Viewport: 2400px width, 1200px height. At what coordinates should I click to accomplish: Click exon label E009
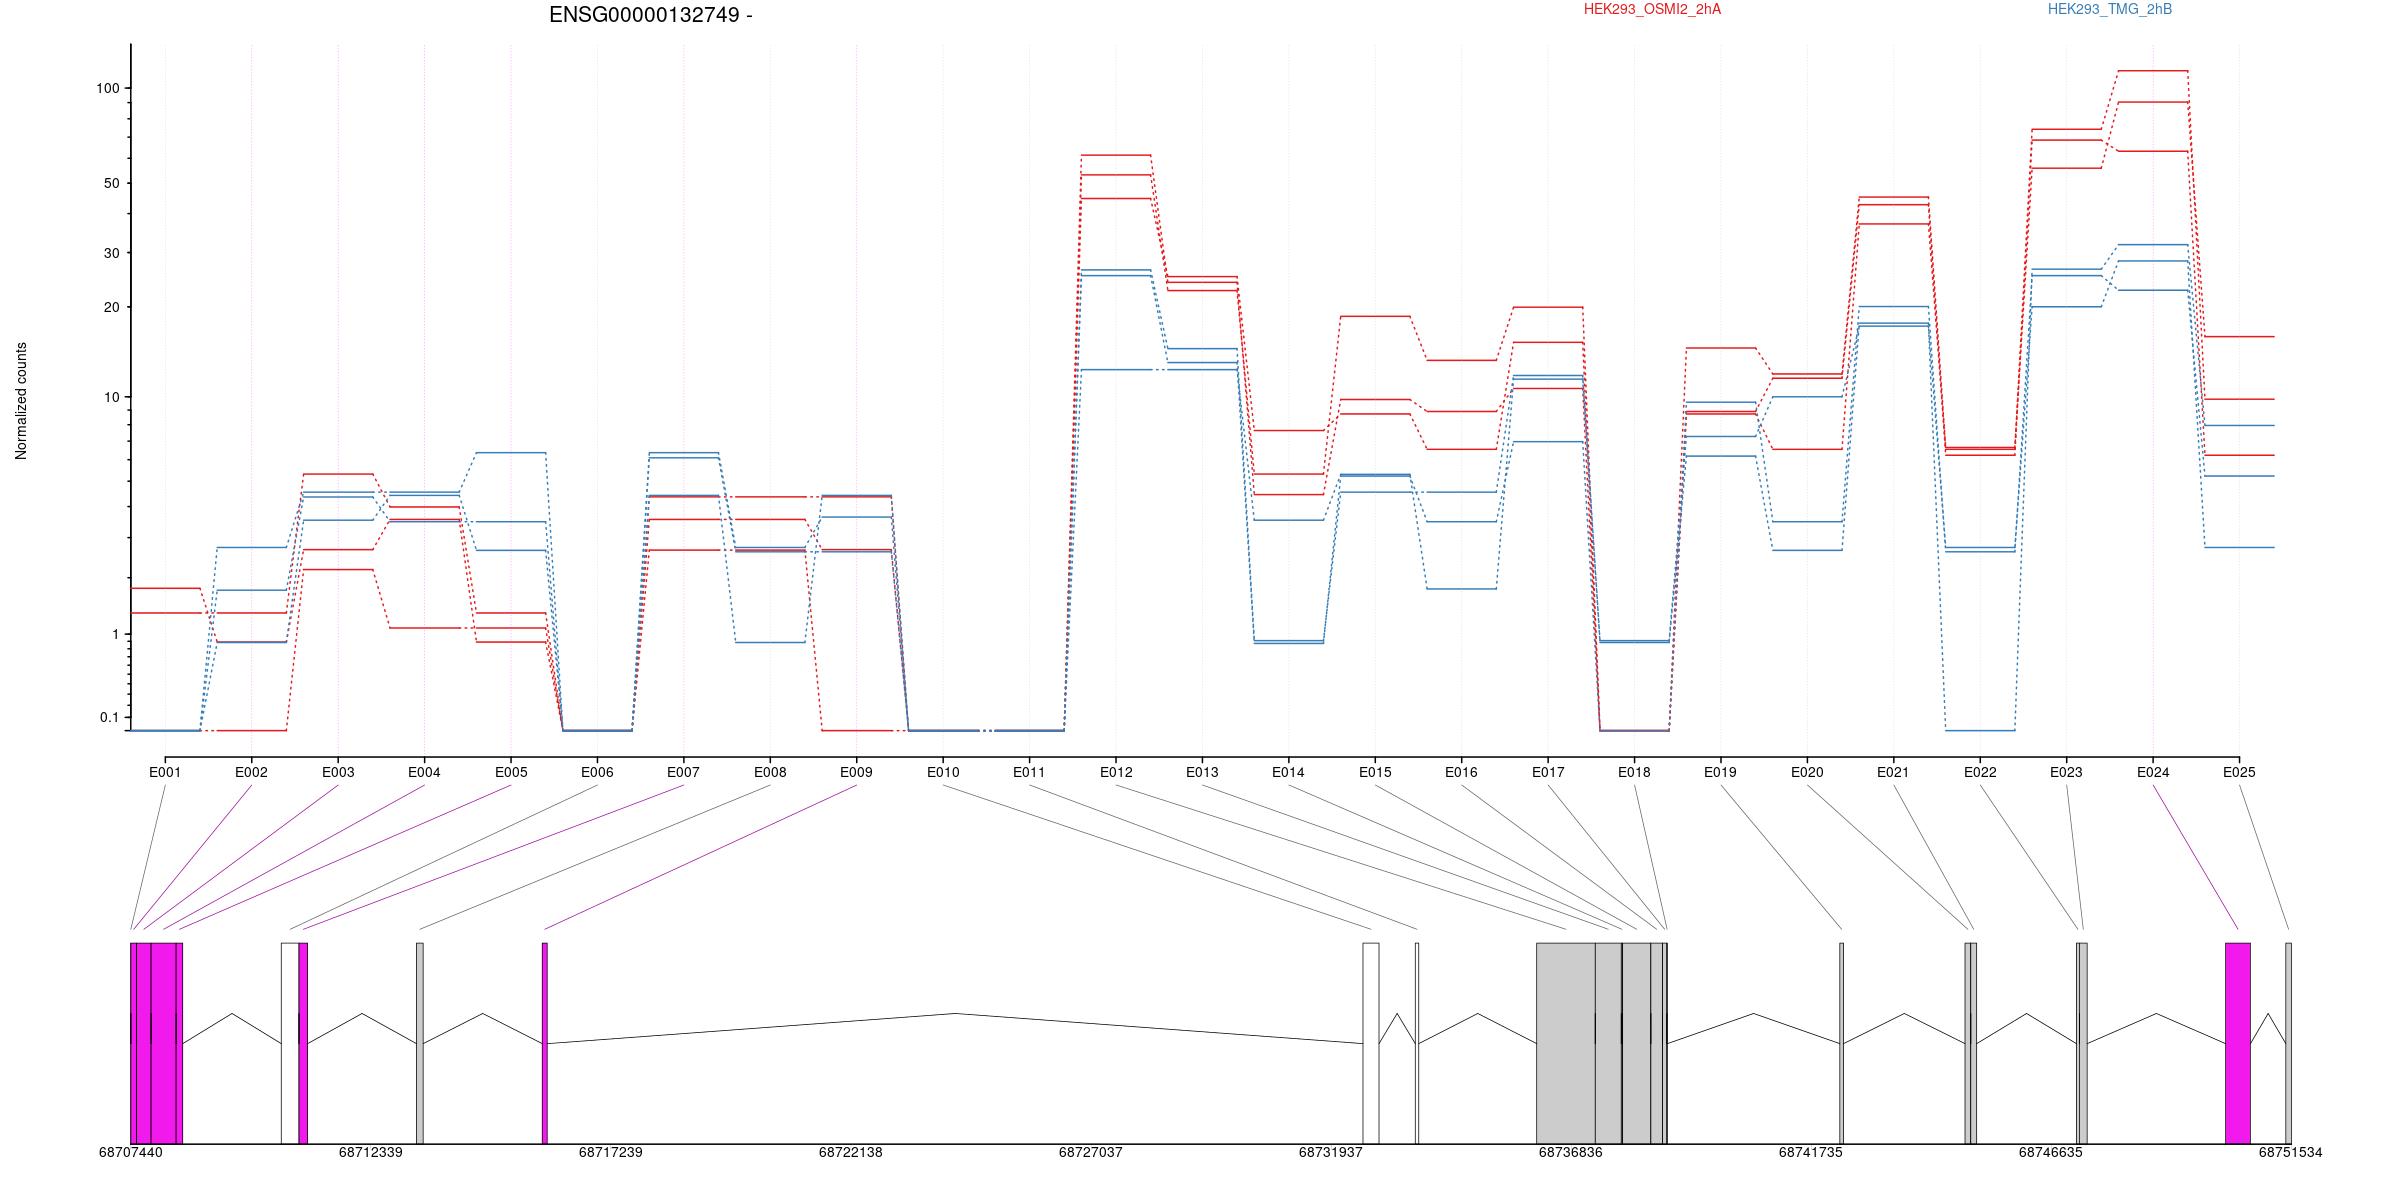click(x=856, y=772)
